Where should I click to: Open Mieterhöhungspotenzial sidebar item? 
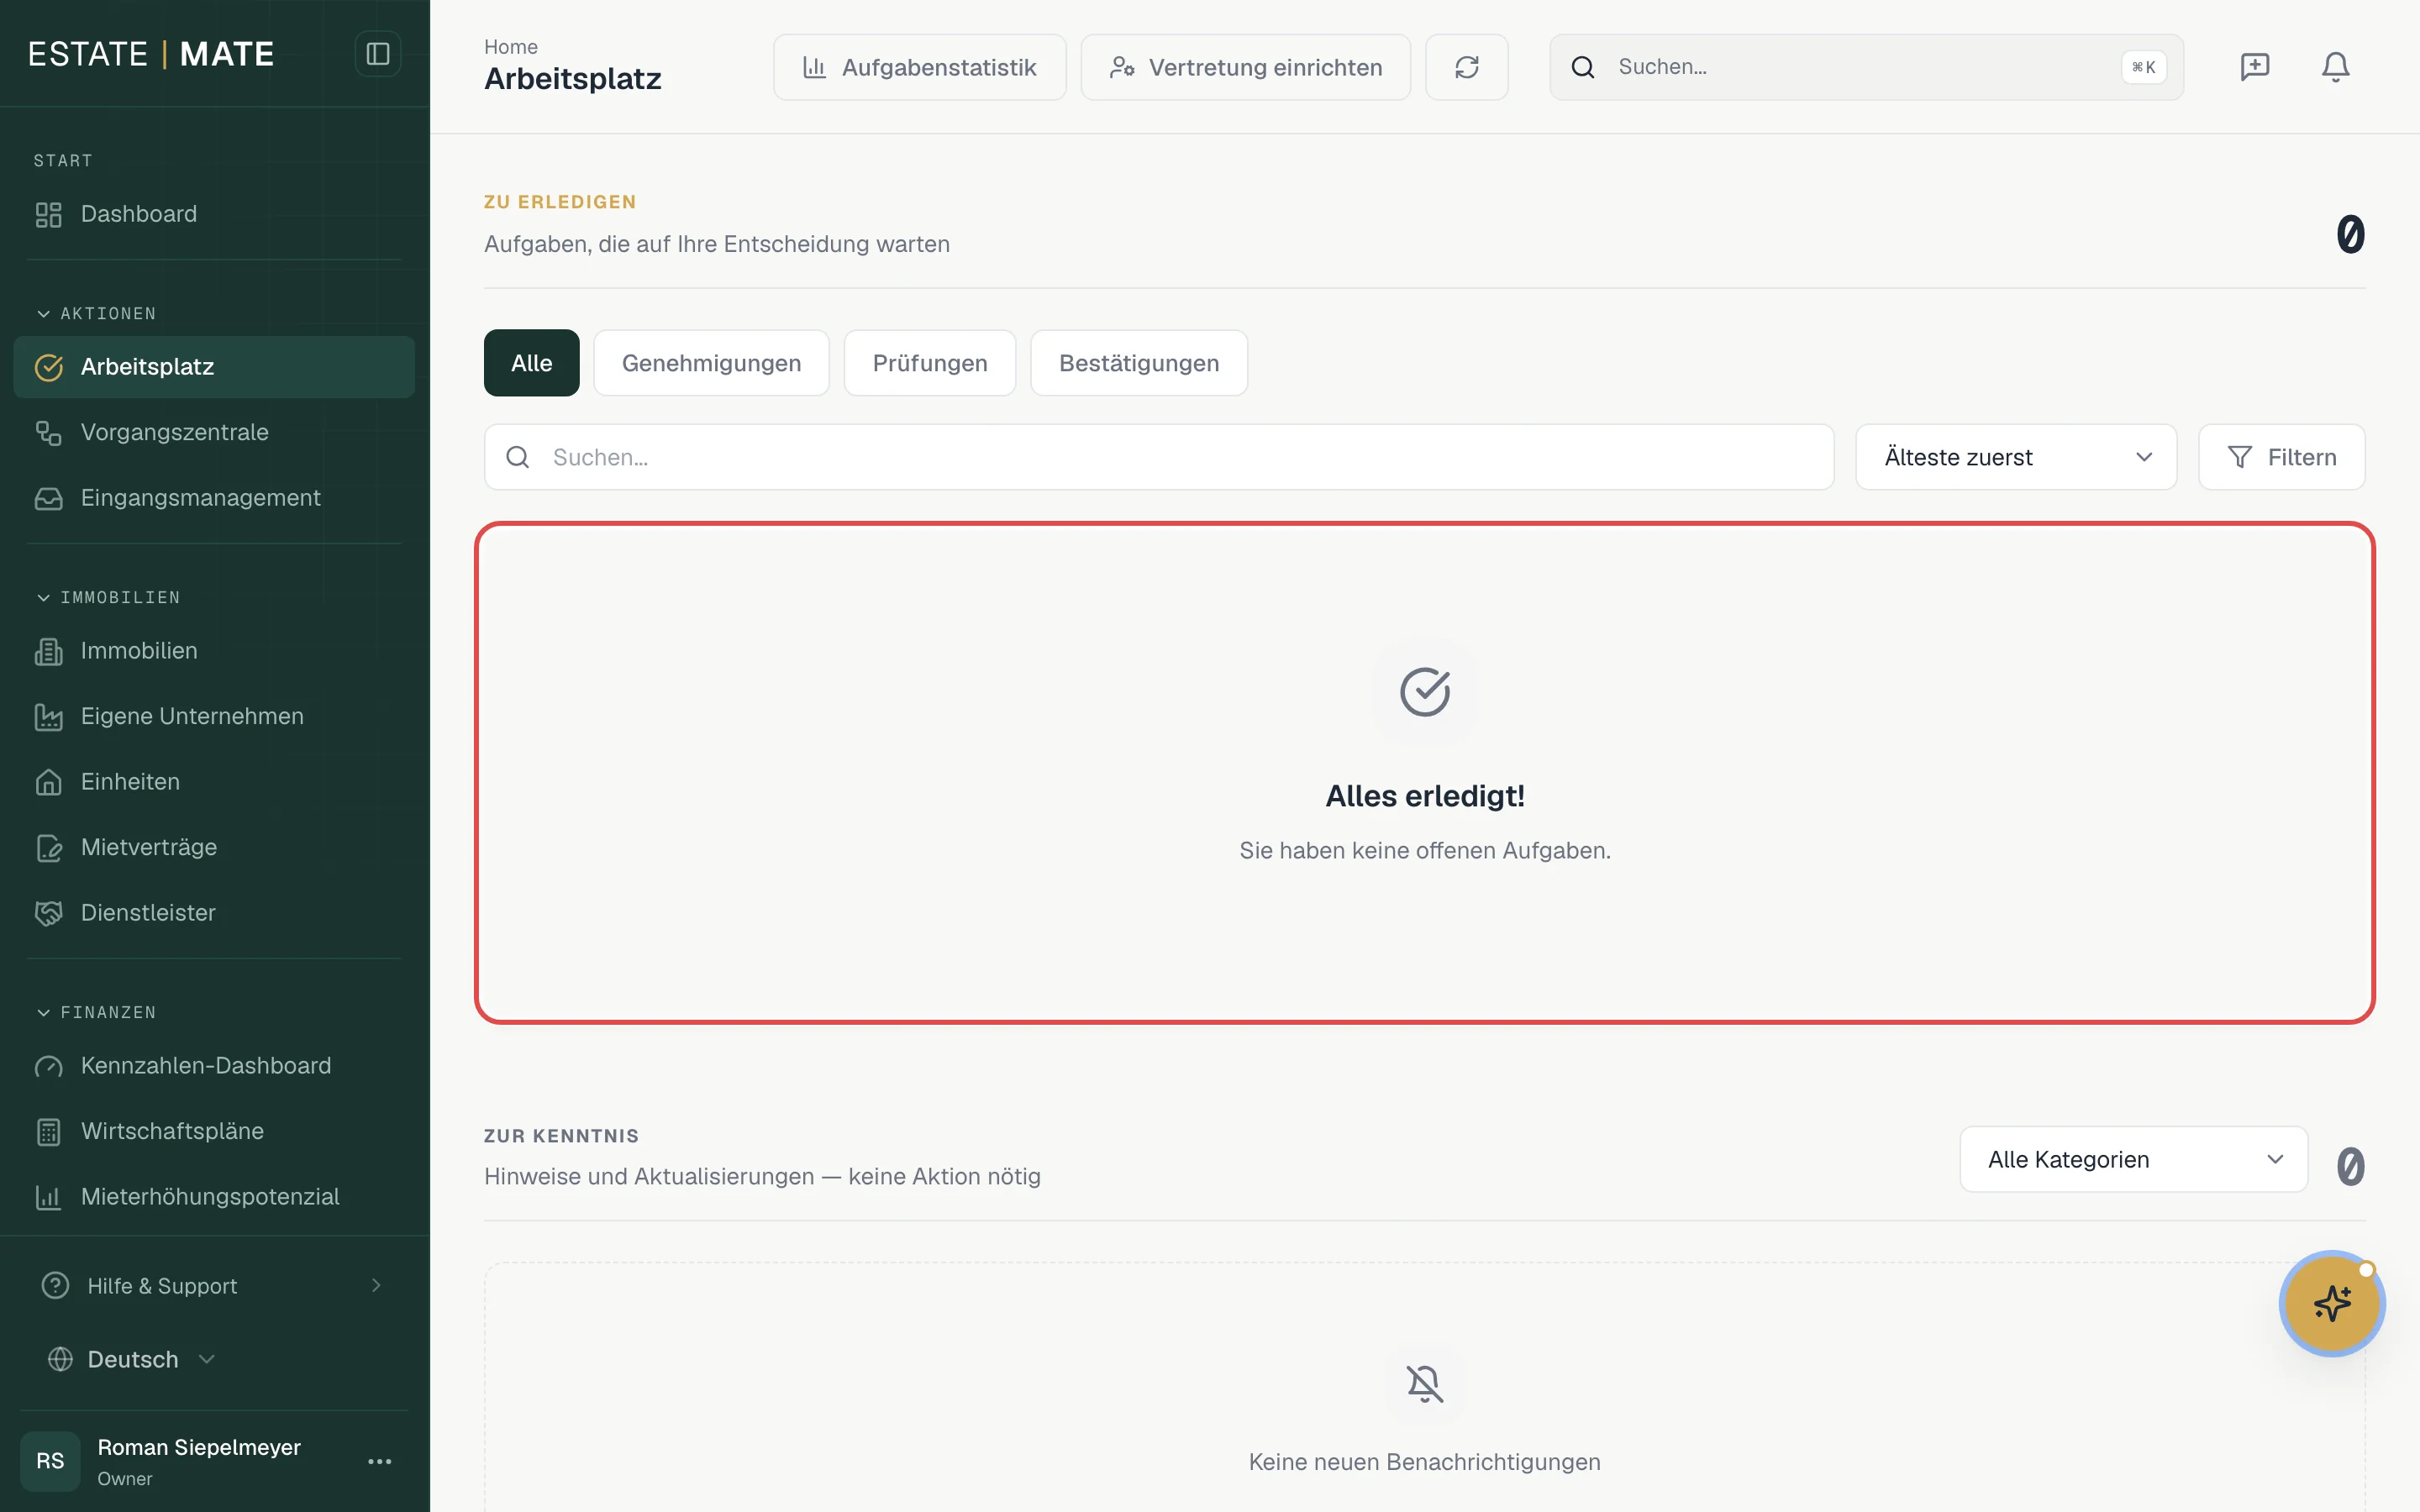[214, 1197]
